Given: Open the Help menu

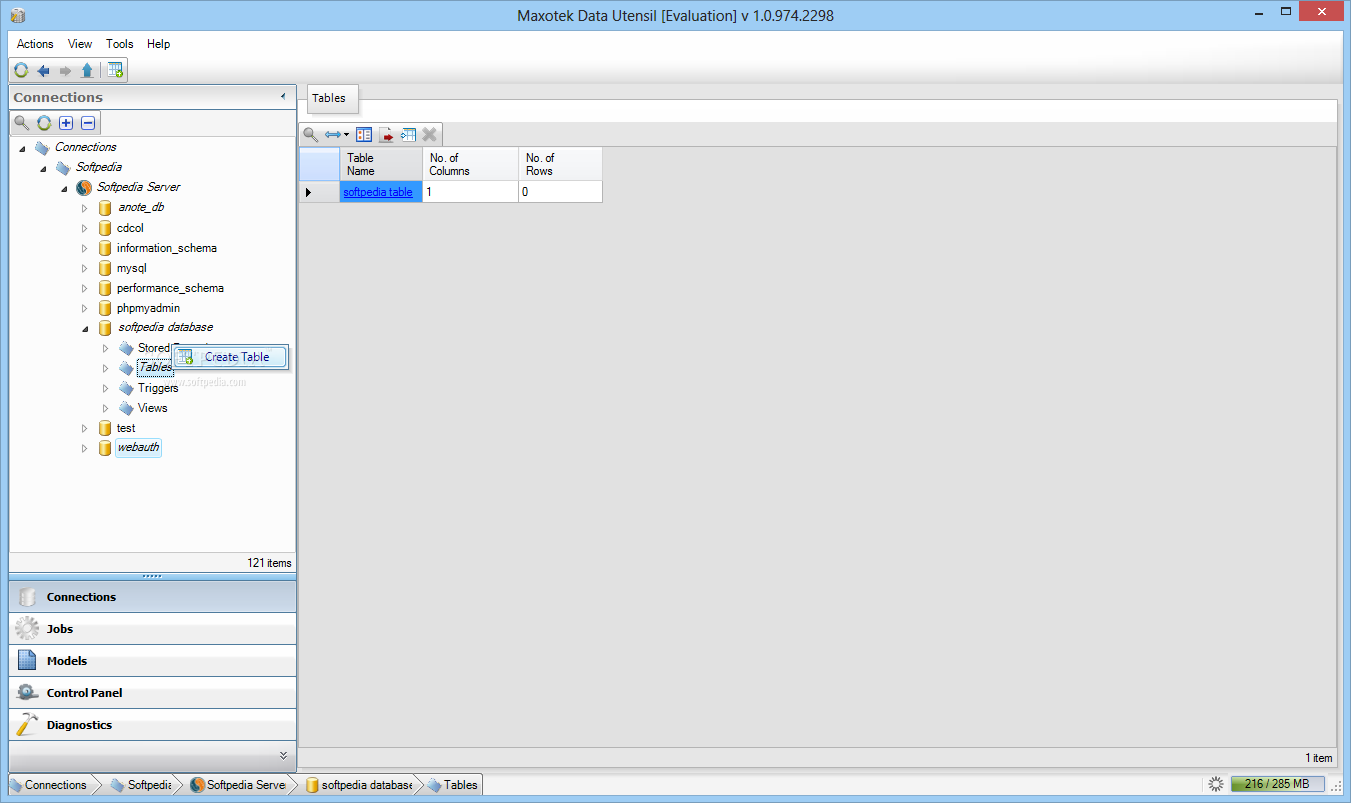Looking at the screenshot, I should 159,44.
